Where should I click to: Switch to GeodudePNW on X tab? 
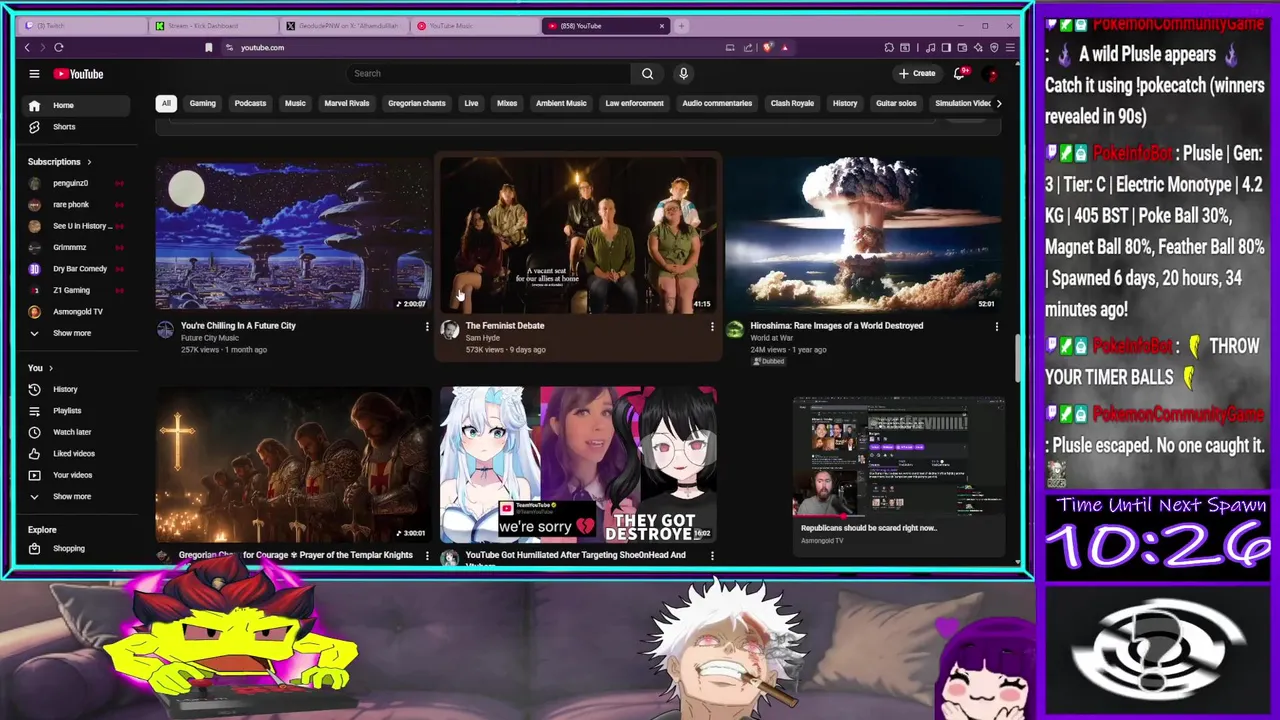click(347, 26)
